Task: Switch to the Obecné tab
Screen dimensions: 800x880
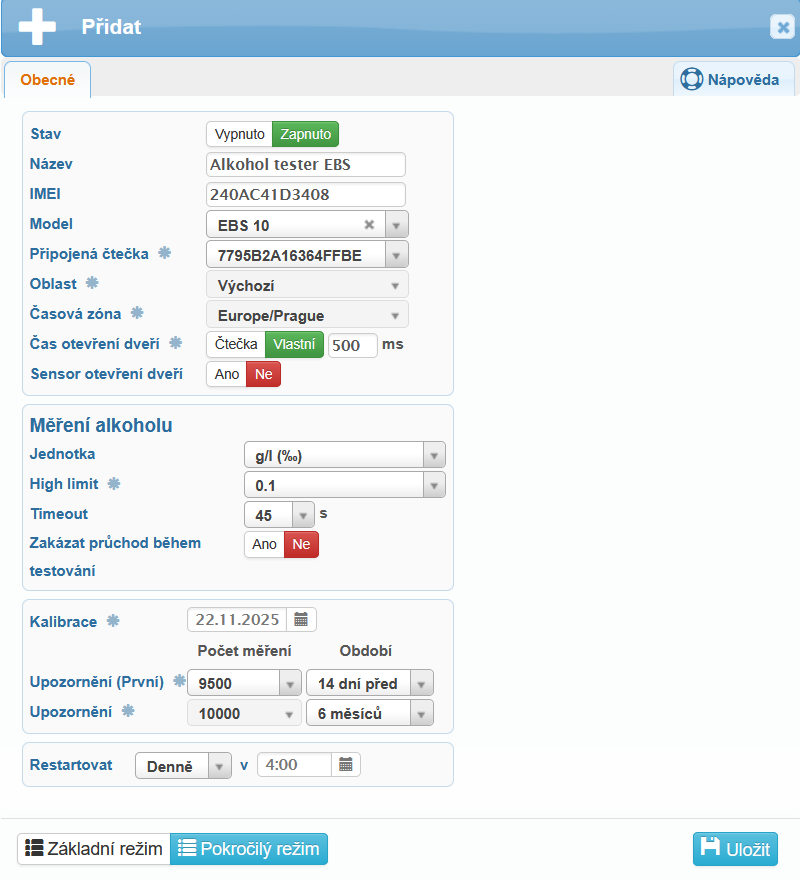Action: pyautogui.click(x=47, y=80)
